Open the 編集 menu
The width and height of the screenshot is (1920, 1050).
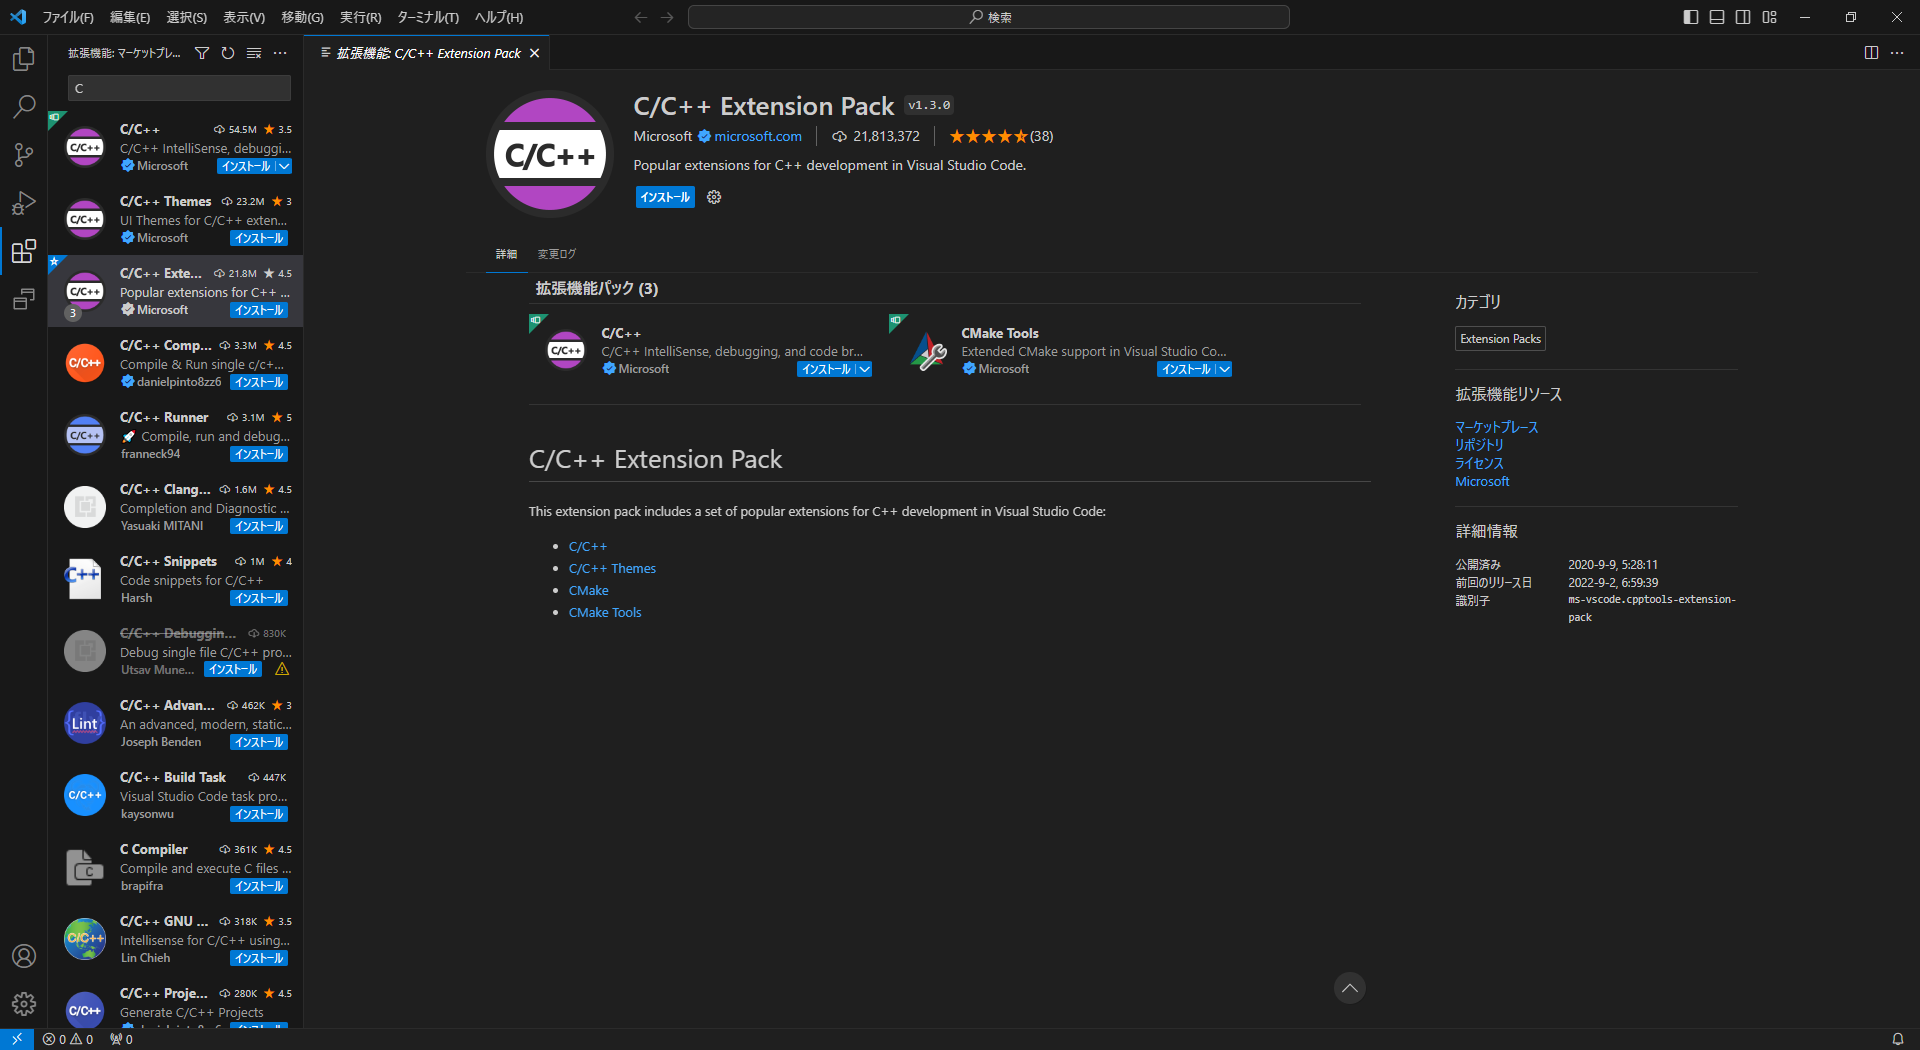click(x=130, y=17)
